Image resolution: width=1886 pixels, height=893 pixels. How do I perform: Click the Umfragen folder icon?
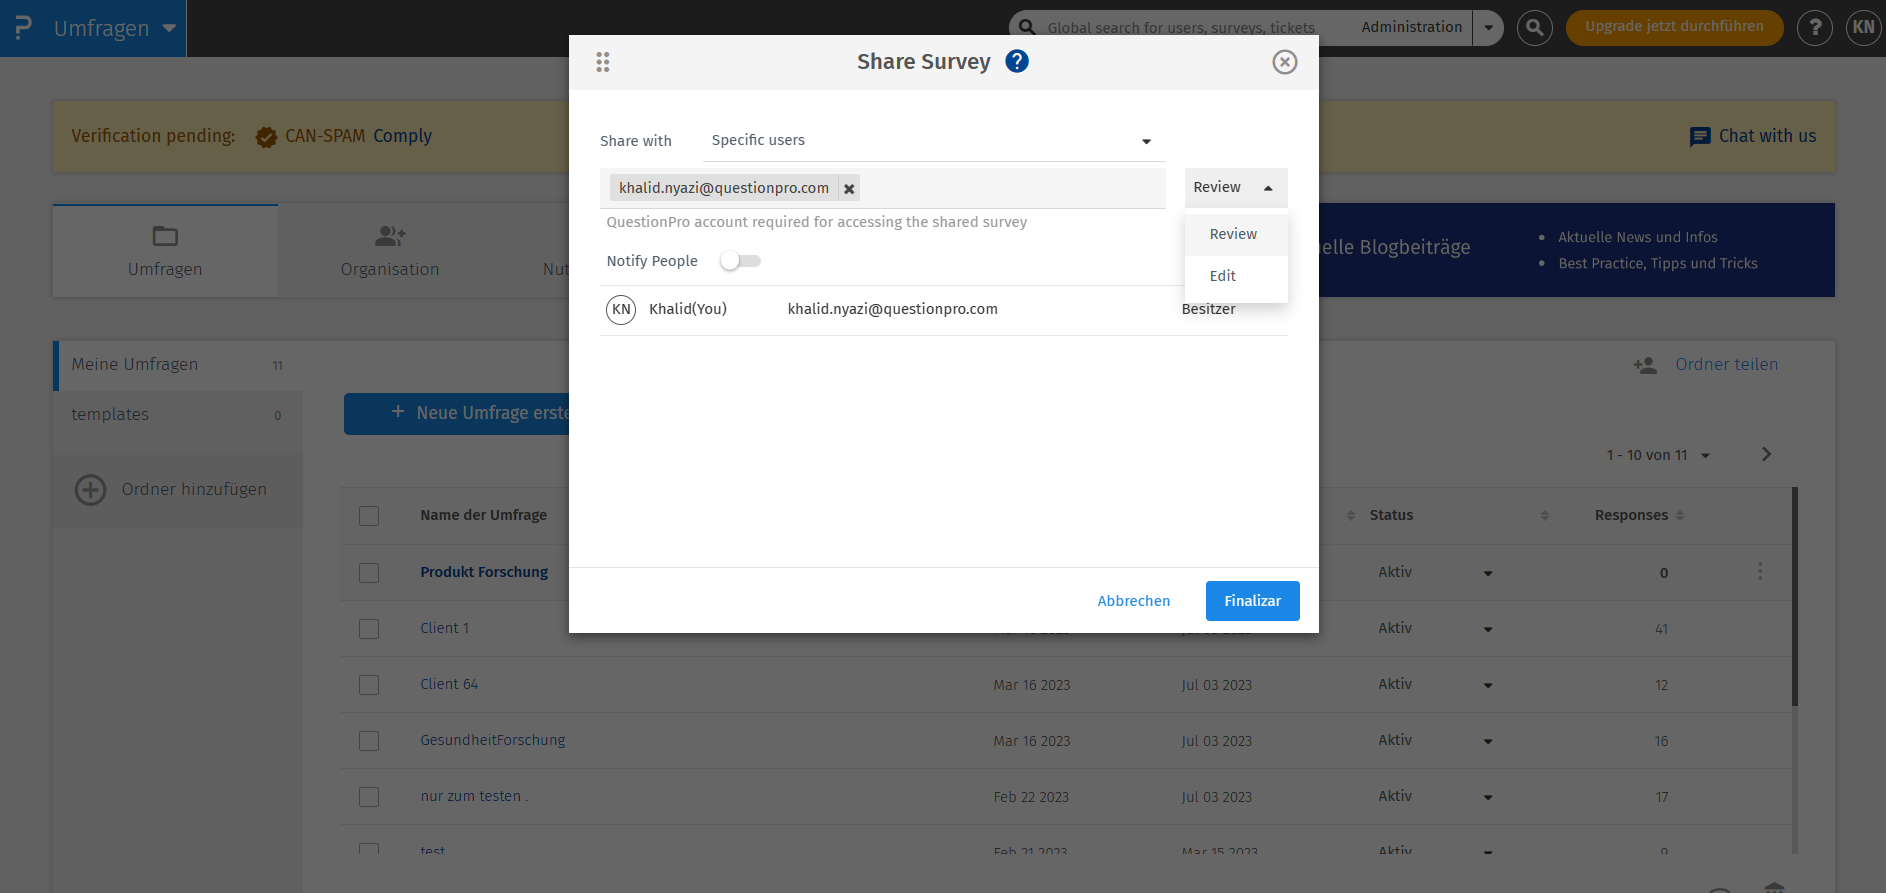pyautogui.click(x=165, y=236)
